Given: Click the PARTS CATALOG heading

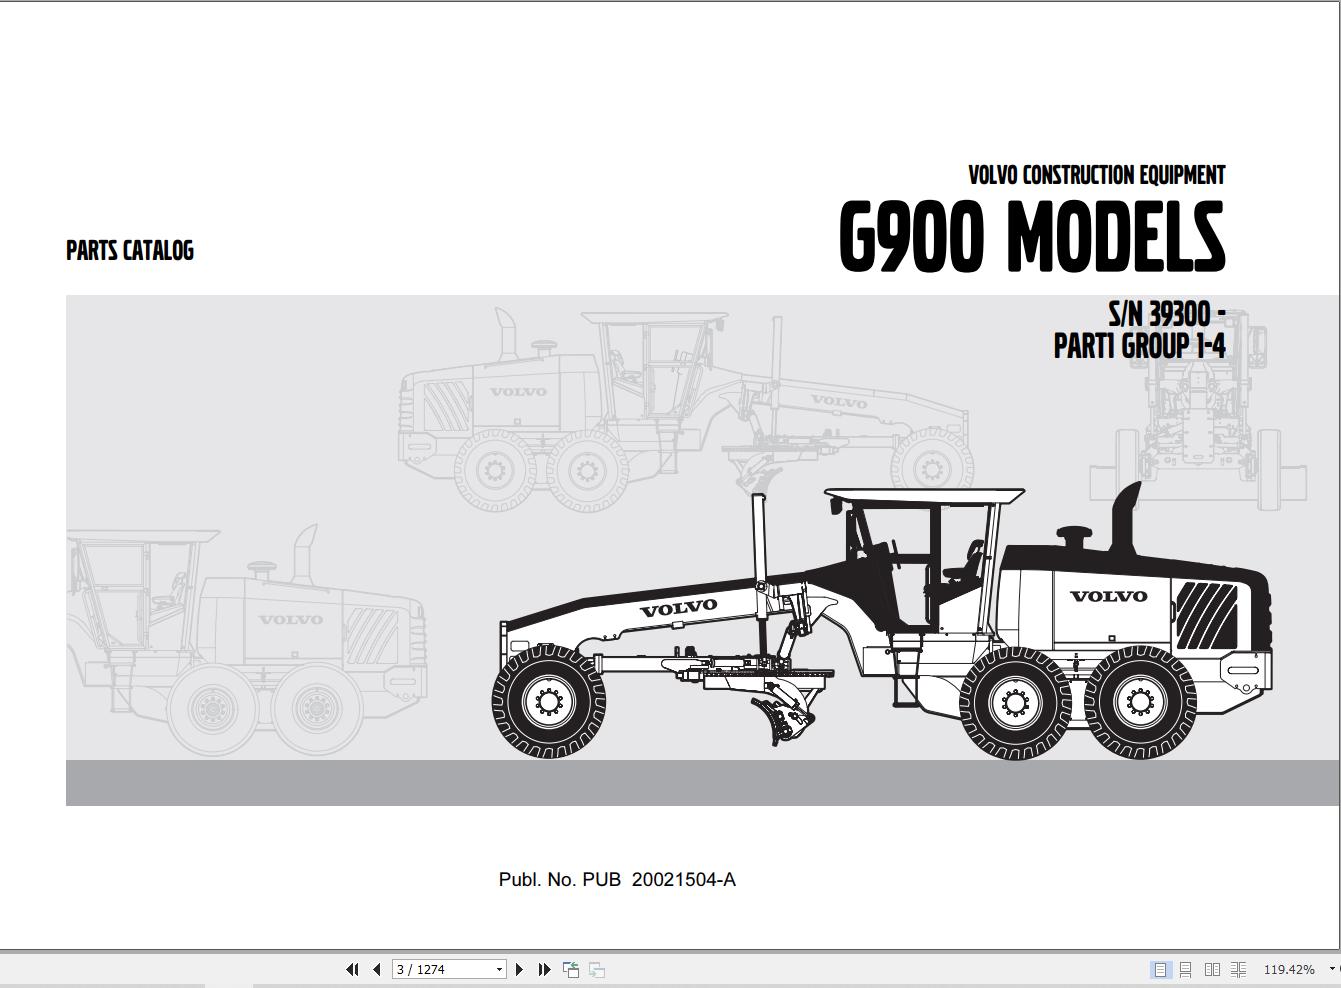Looking at the screenshot, I should pos(129,250).
